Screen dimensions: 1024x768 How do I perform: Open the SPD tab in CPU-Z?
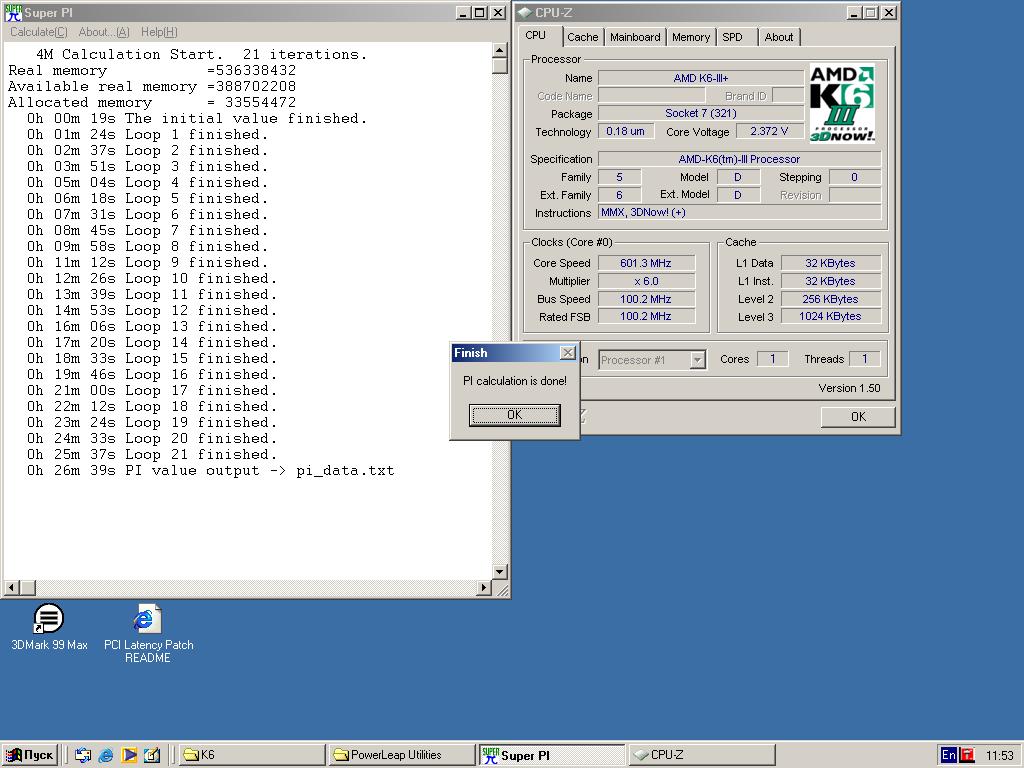[732, 37]
